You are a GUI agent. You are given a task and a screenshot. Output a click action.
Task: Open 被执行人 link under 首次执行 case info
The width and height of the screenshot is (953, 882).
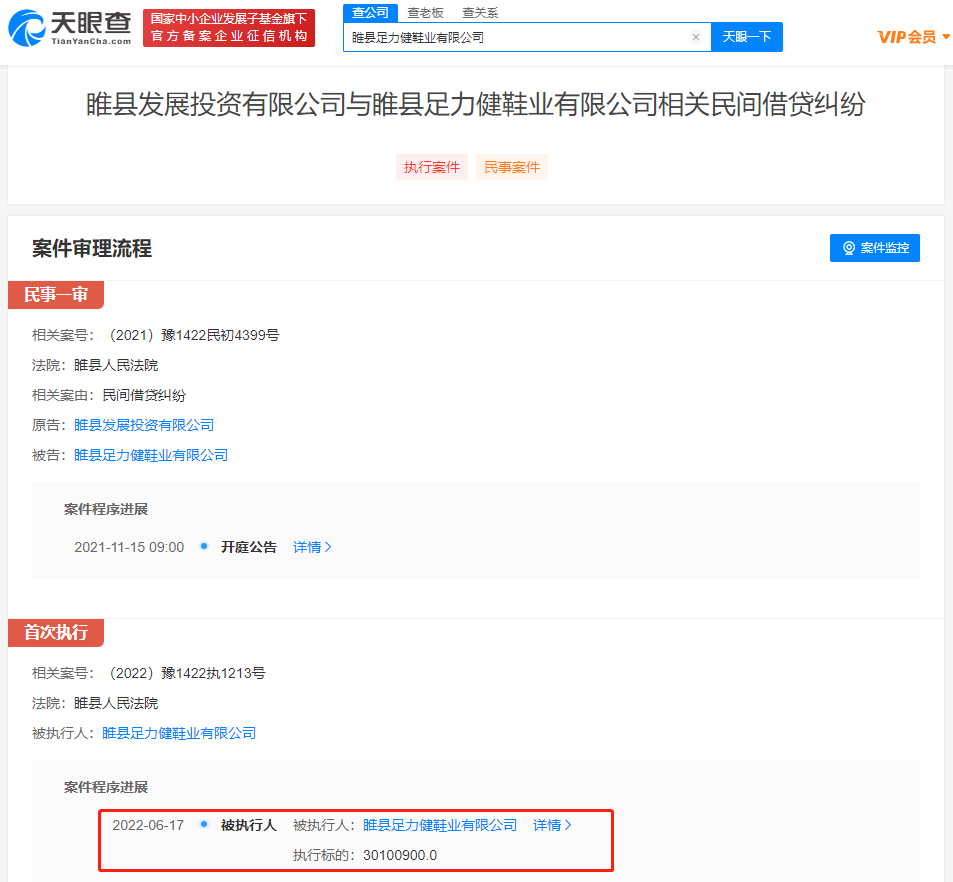(x=179, y=733)
